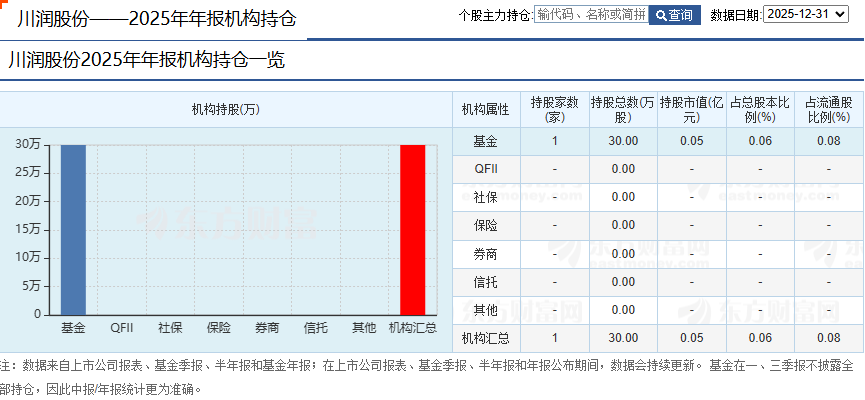
Task: Select the 基金 row label in the table
Action: pyautogui.click(x=485, y=141)
